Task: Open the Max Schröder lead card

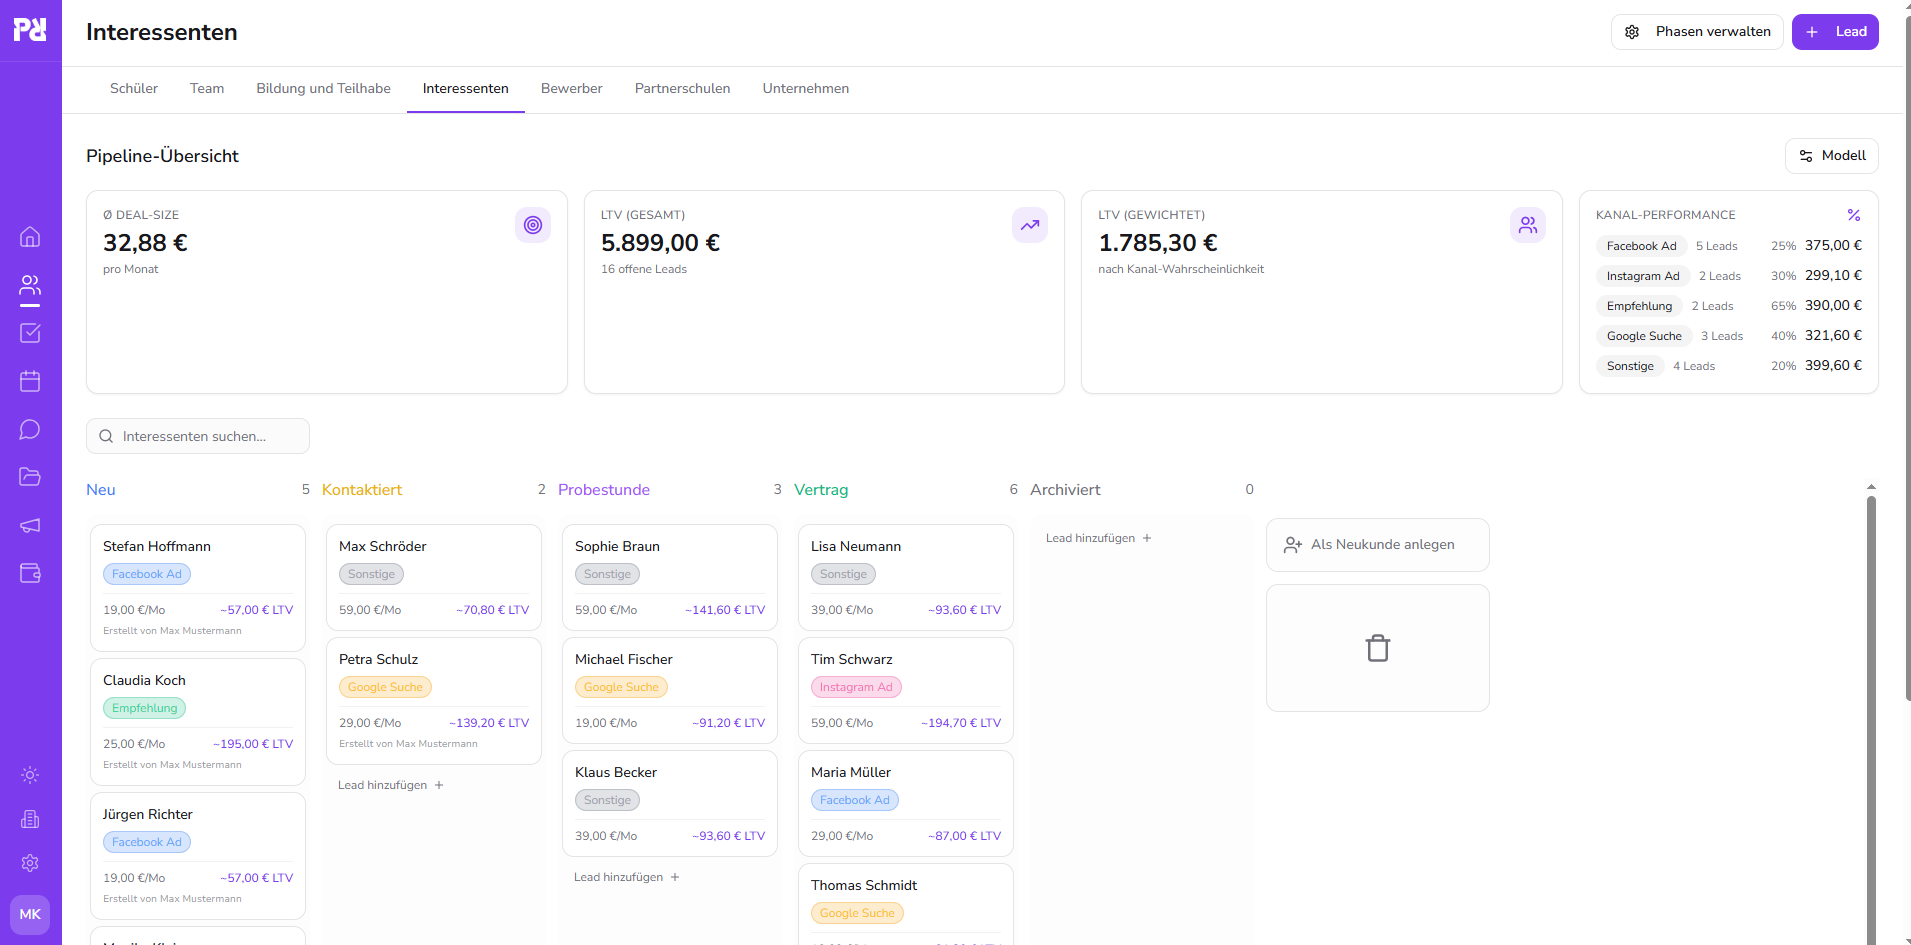Action: pyautogui.click(x=434, y=578)
